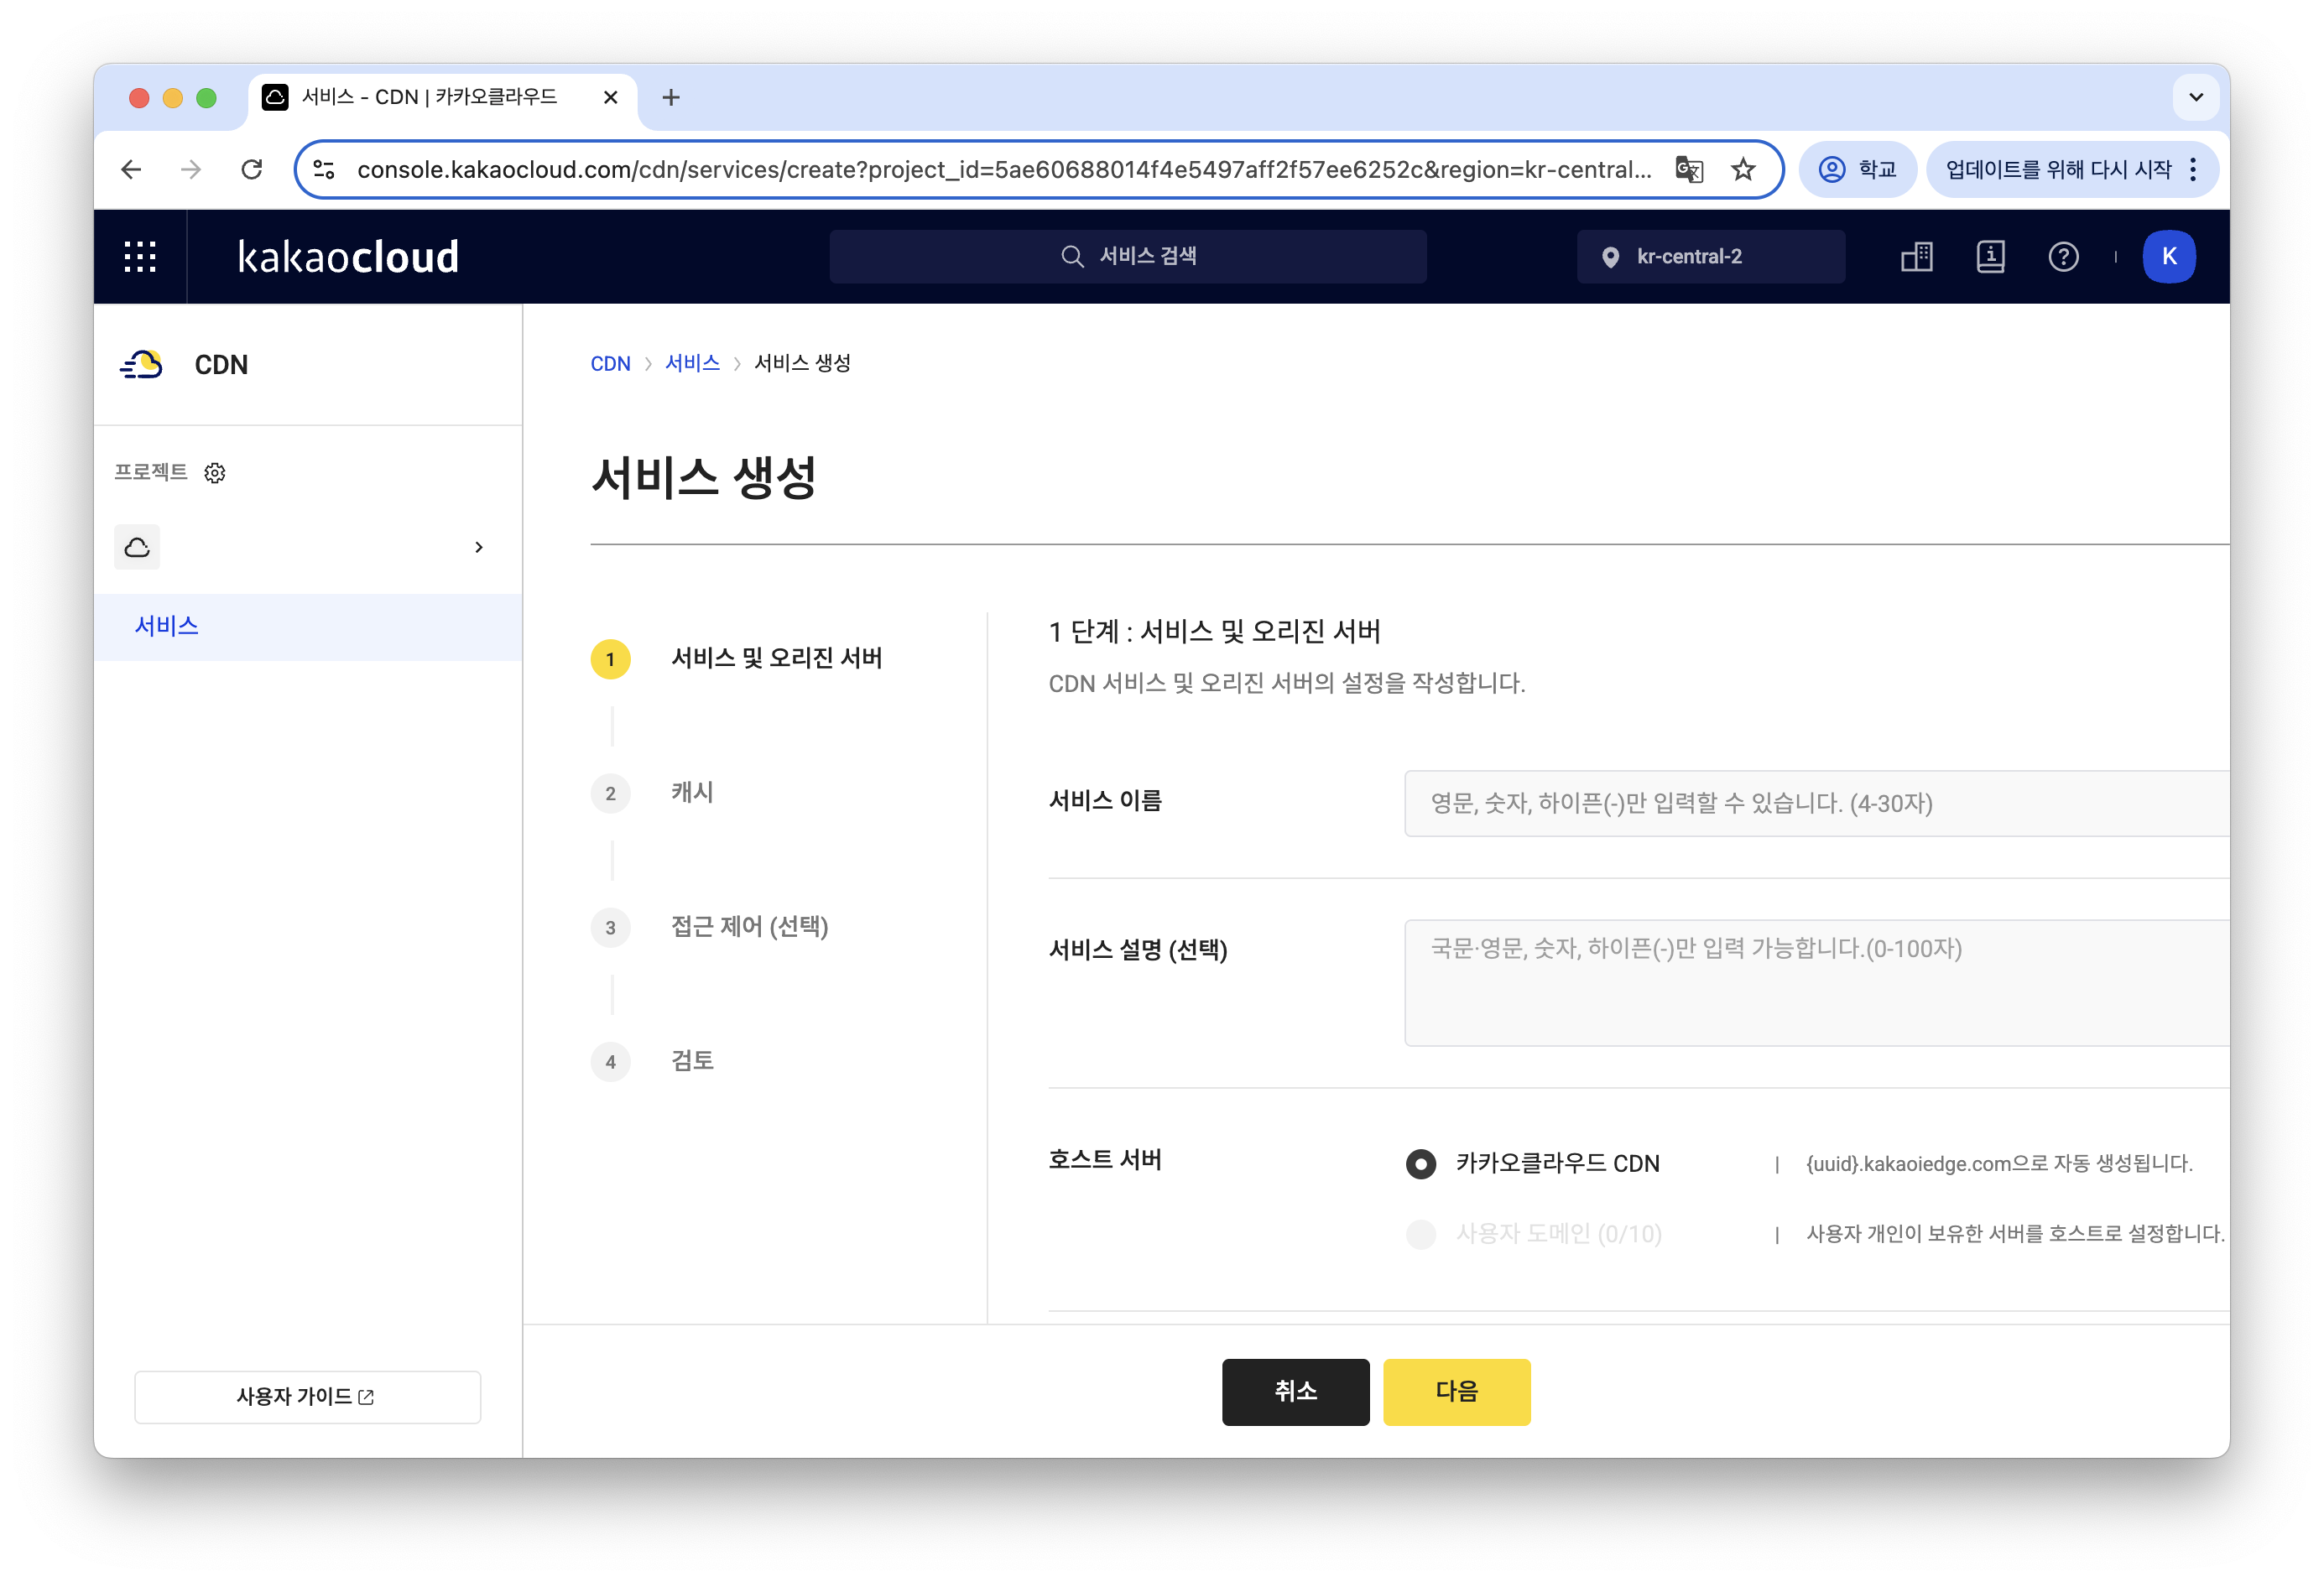Screen dimensions: 2324x1582
Task: Click the project cloud icon in sidebar
Action: click(x=137, y=547)
